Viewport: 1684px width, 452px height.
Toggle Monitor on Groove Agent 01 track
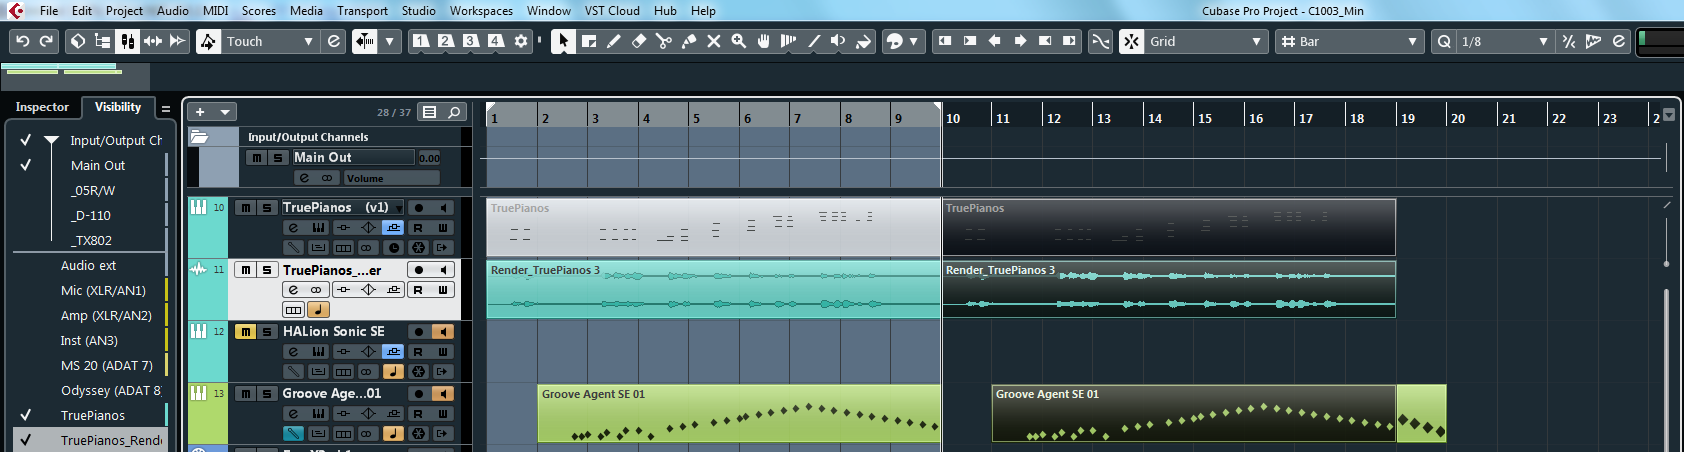443,393
